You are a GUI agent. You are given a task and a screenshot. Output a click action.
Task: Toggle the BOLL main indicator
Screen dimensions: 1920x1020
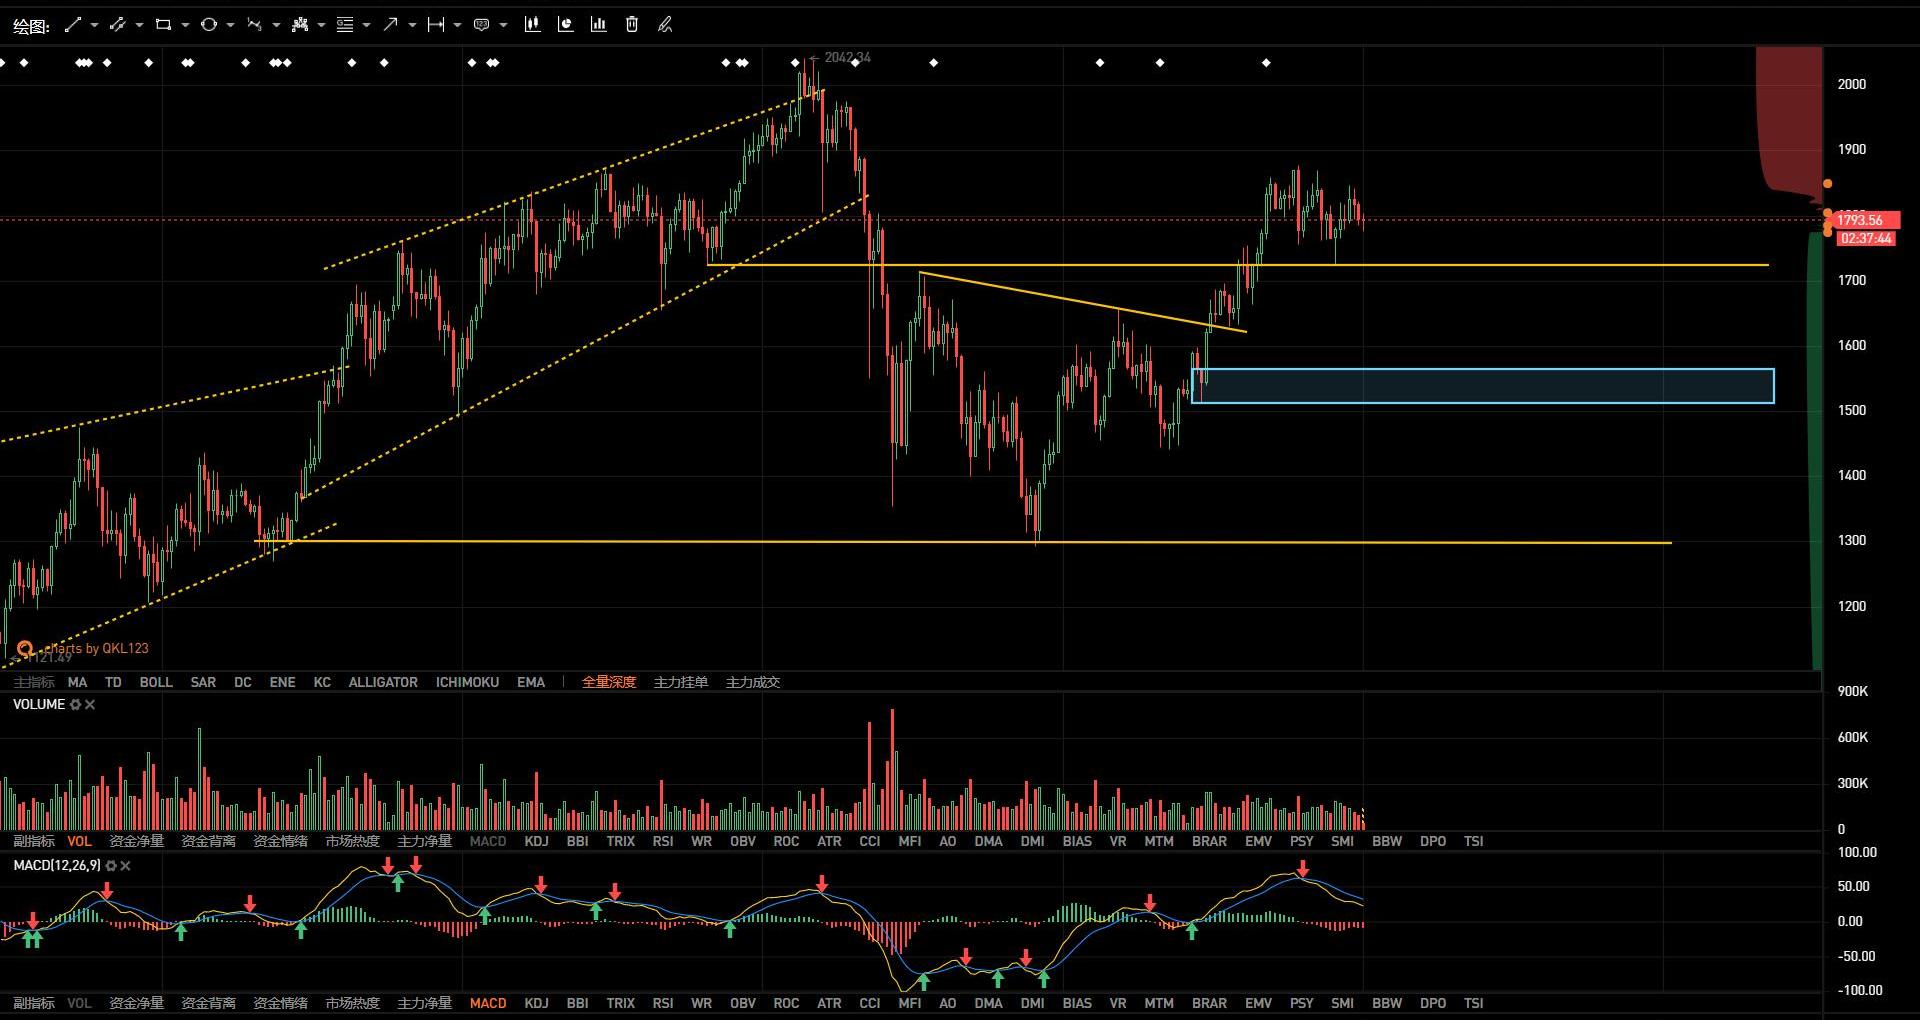156,682
